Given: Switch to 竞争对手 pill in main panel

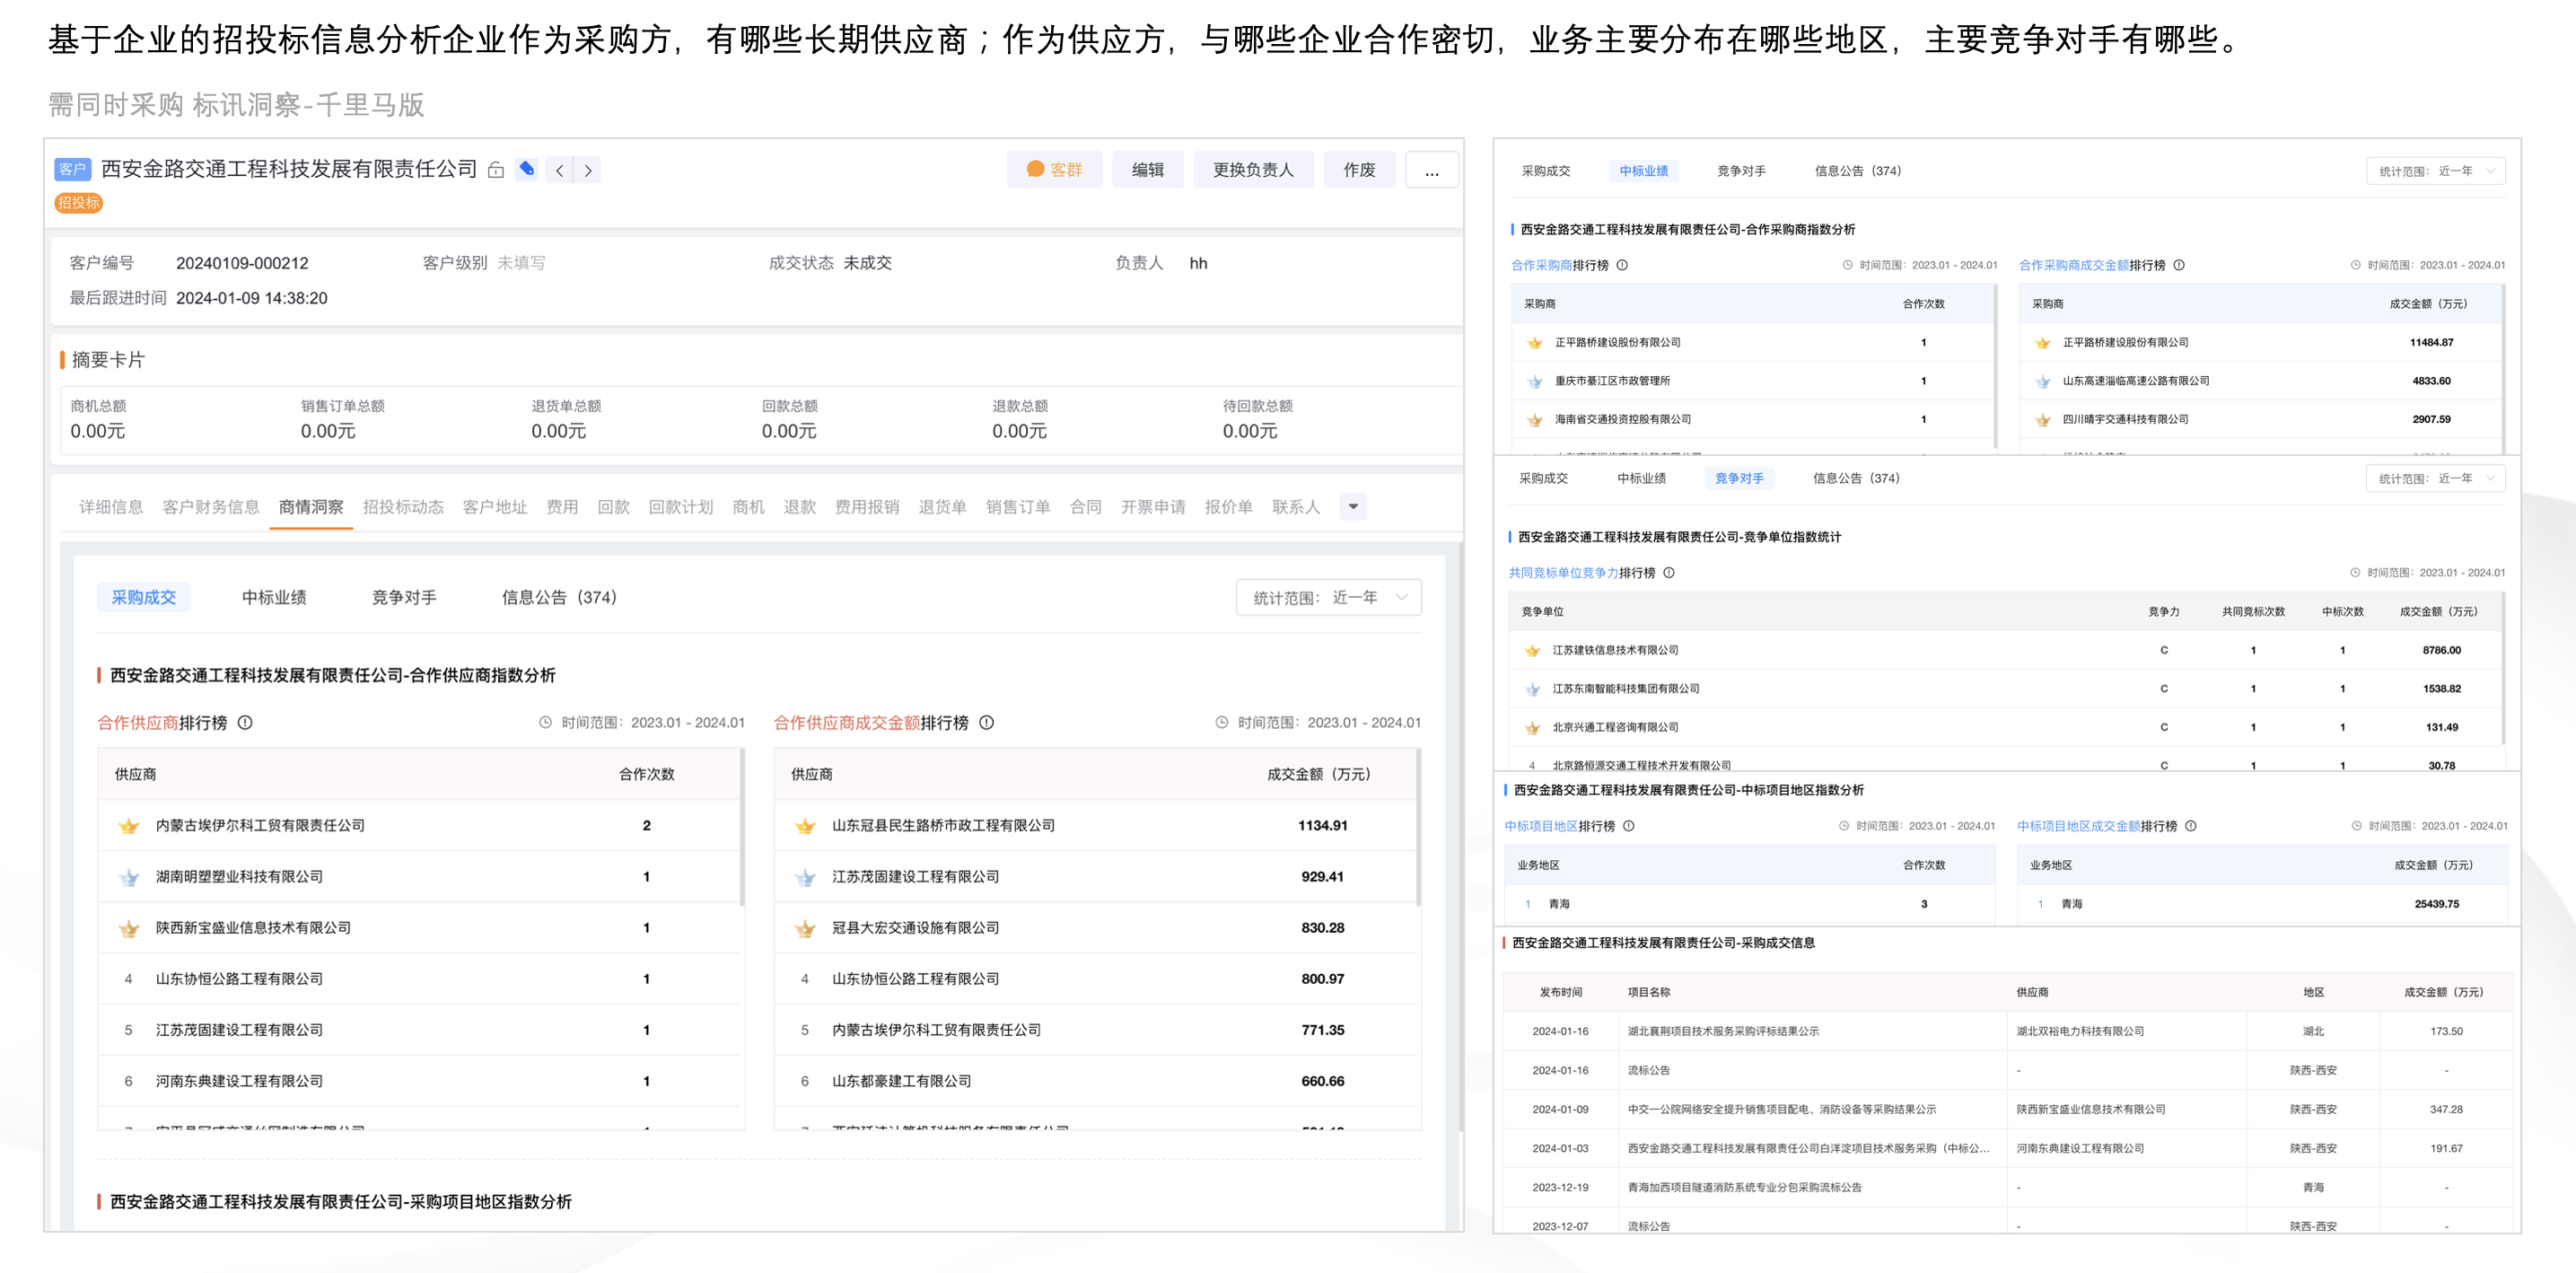Looking at the screenshot, I should pyautogui.click(x=404, y=597).
